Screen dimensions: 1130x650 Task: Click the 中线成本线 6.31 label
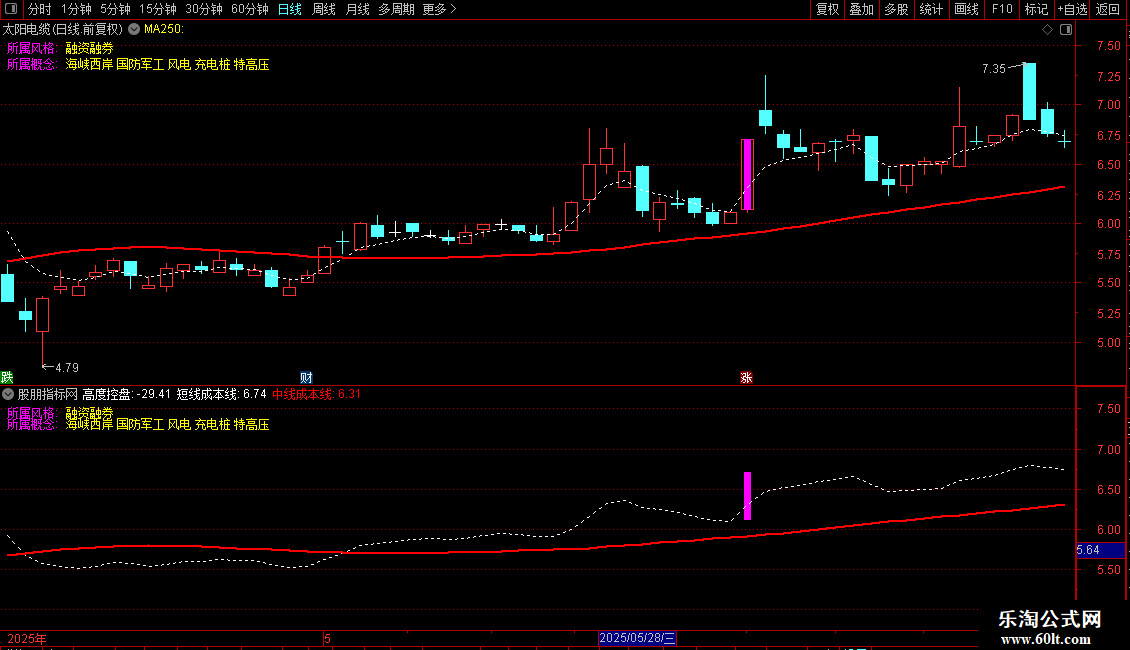click(x=316, y=394)
